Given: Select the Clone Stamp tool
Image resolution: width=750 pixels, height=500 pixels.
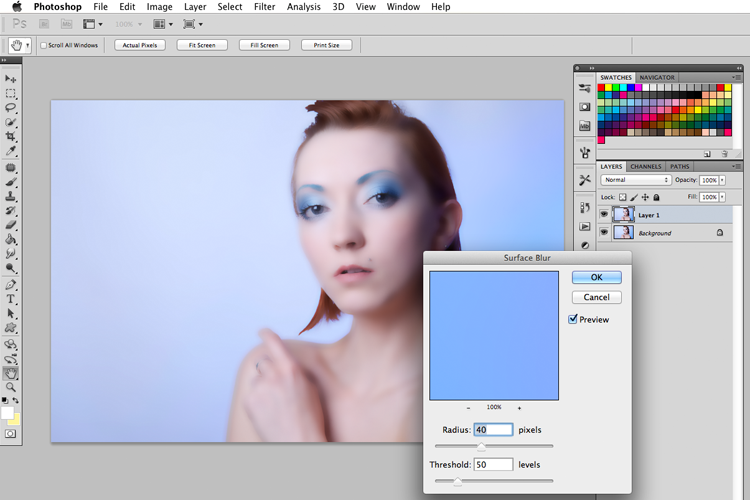Looking at the screenshot, I should [x=11, y=196].
